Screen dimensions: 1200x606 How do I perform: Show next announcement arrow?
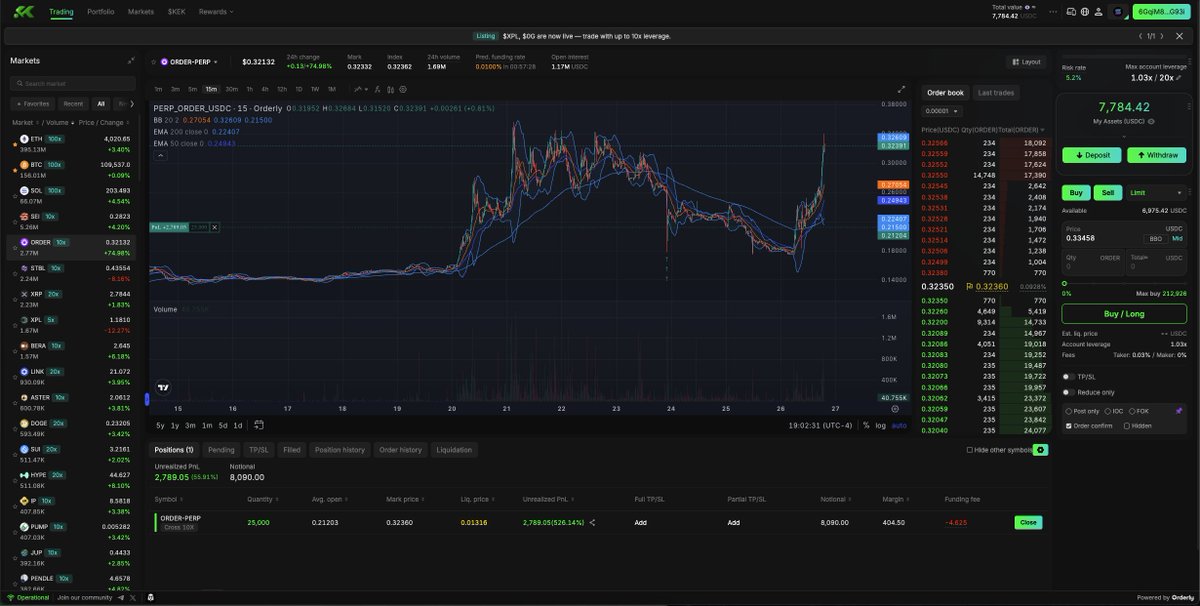(x=1162, y=36)
